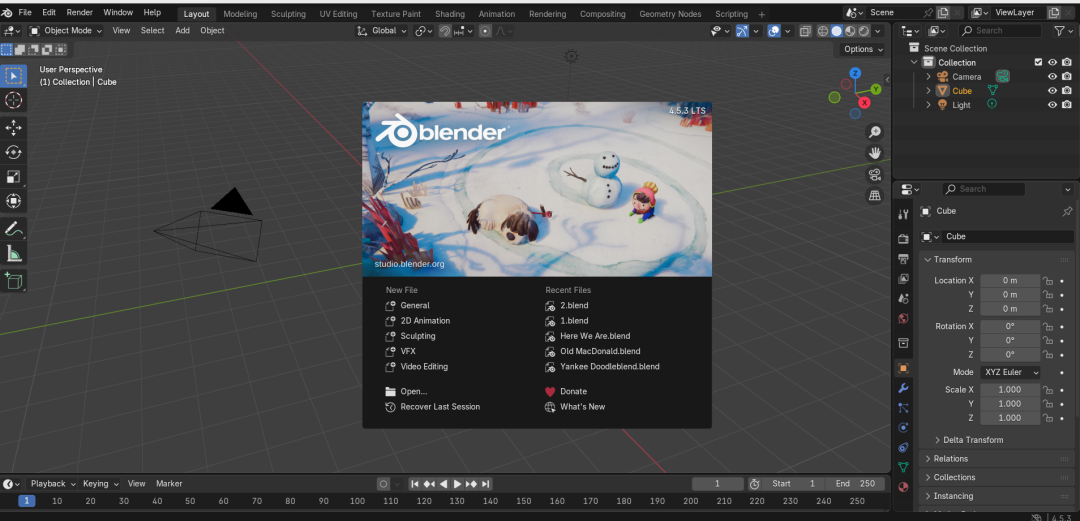Image resolution: width=1080 pixels, height=521 pixels.
Task: Open the Modifiers wrench tab
Action: [x=904, y=388]
